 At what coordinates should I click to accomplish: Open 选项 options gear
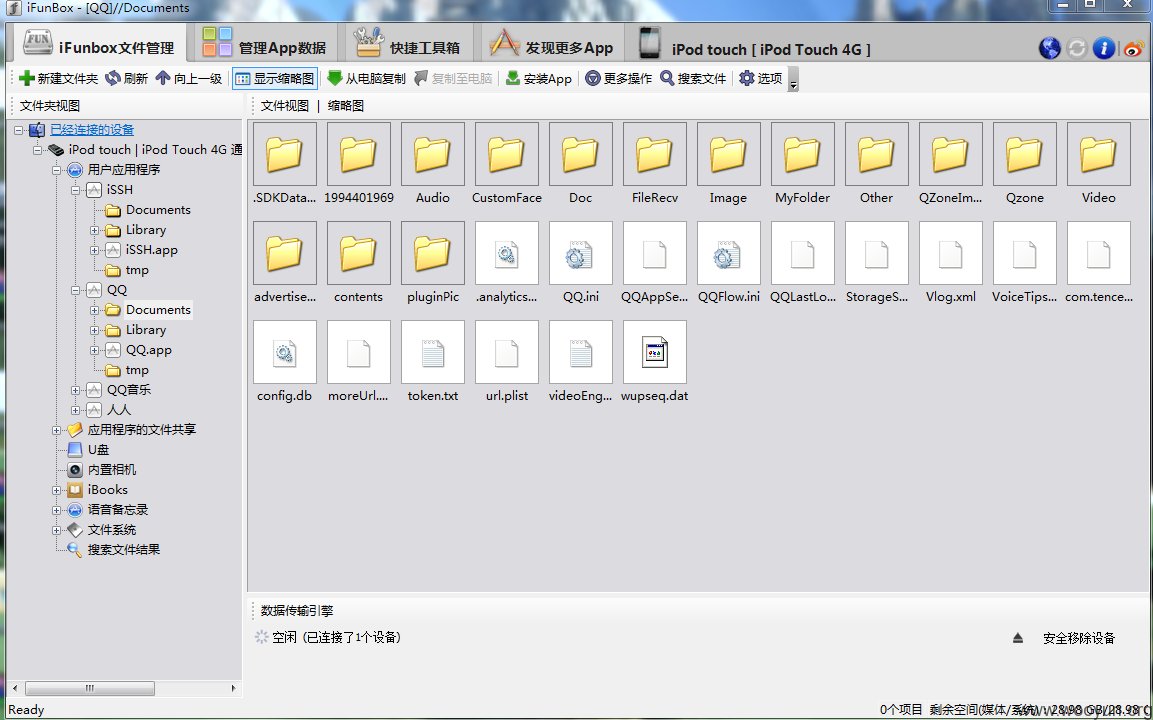[x=760, y=78]
